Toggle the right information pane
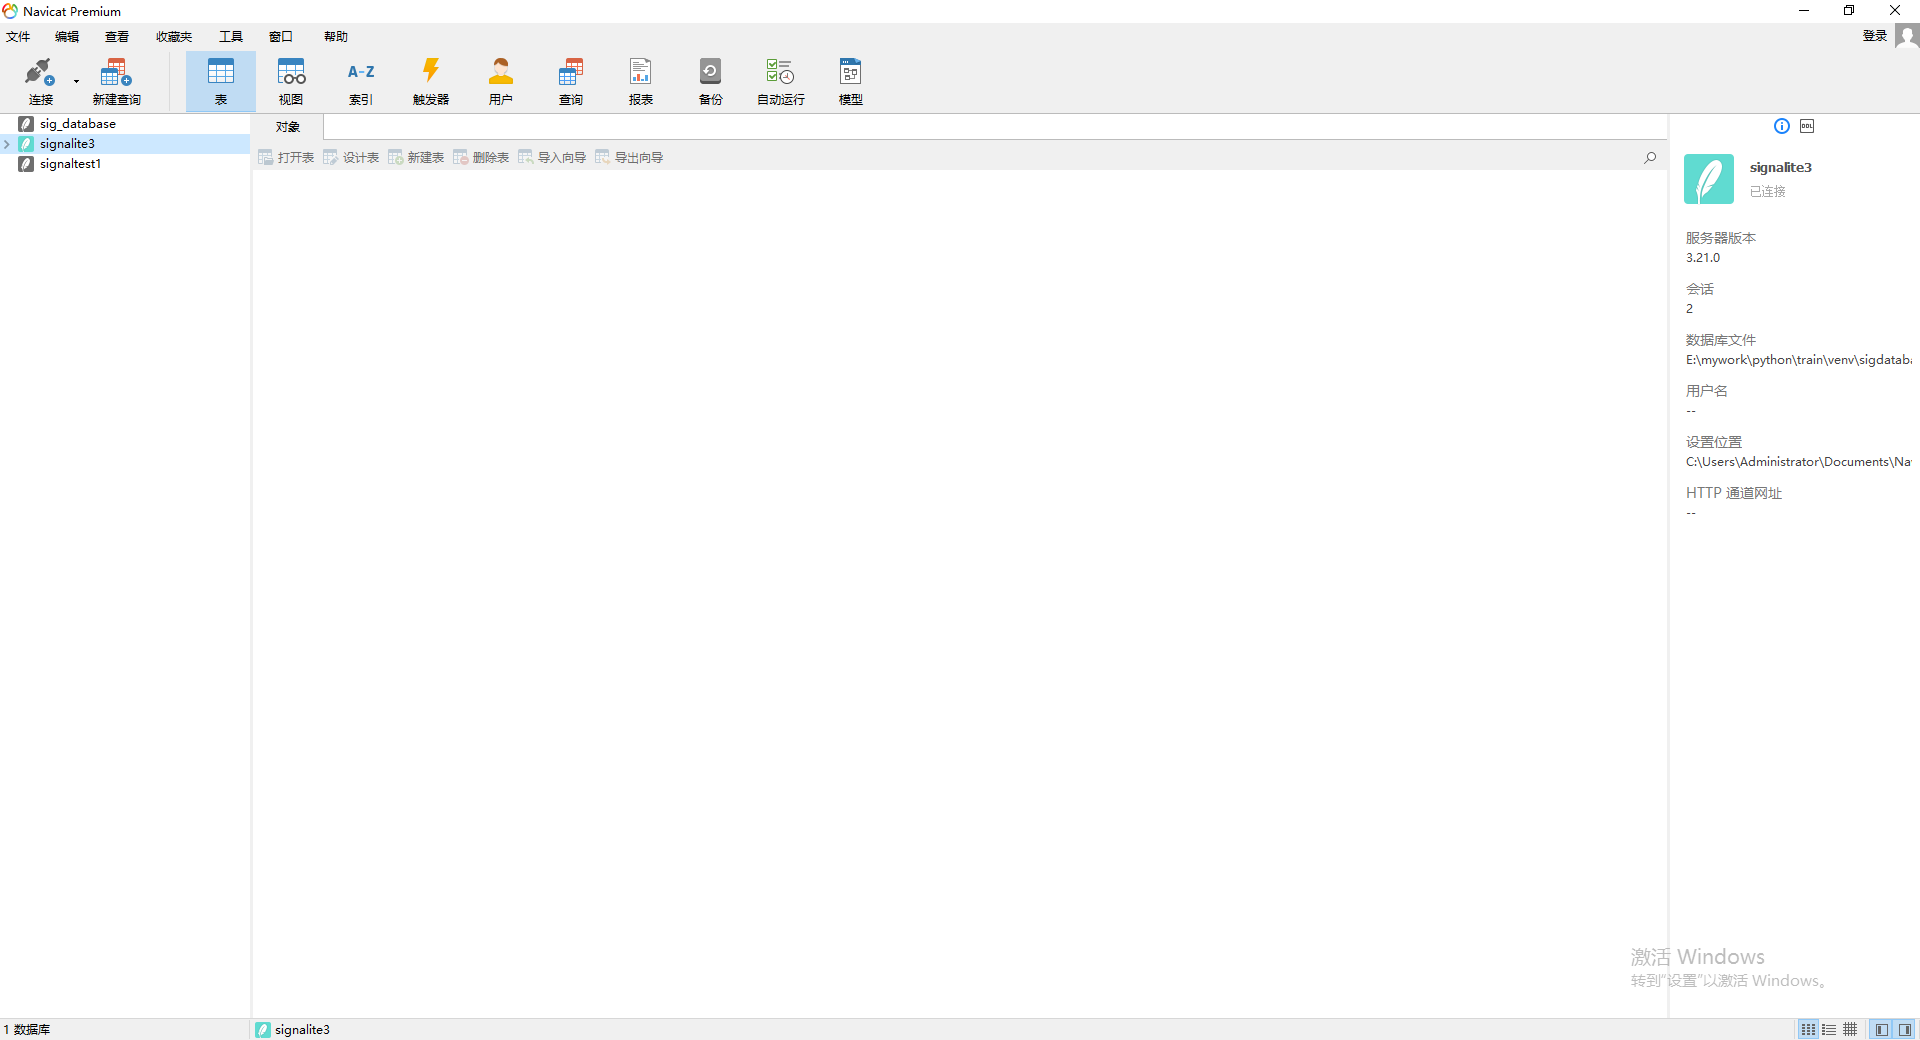 [x=1905, y=1030]
